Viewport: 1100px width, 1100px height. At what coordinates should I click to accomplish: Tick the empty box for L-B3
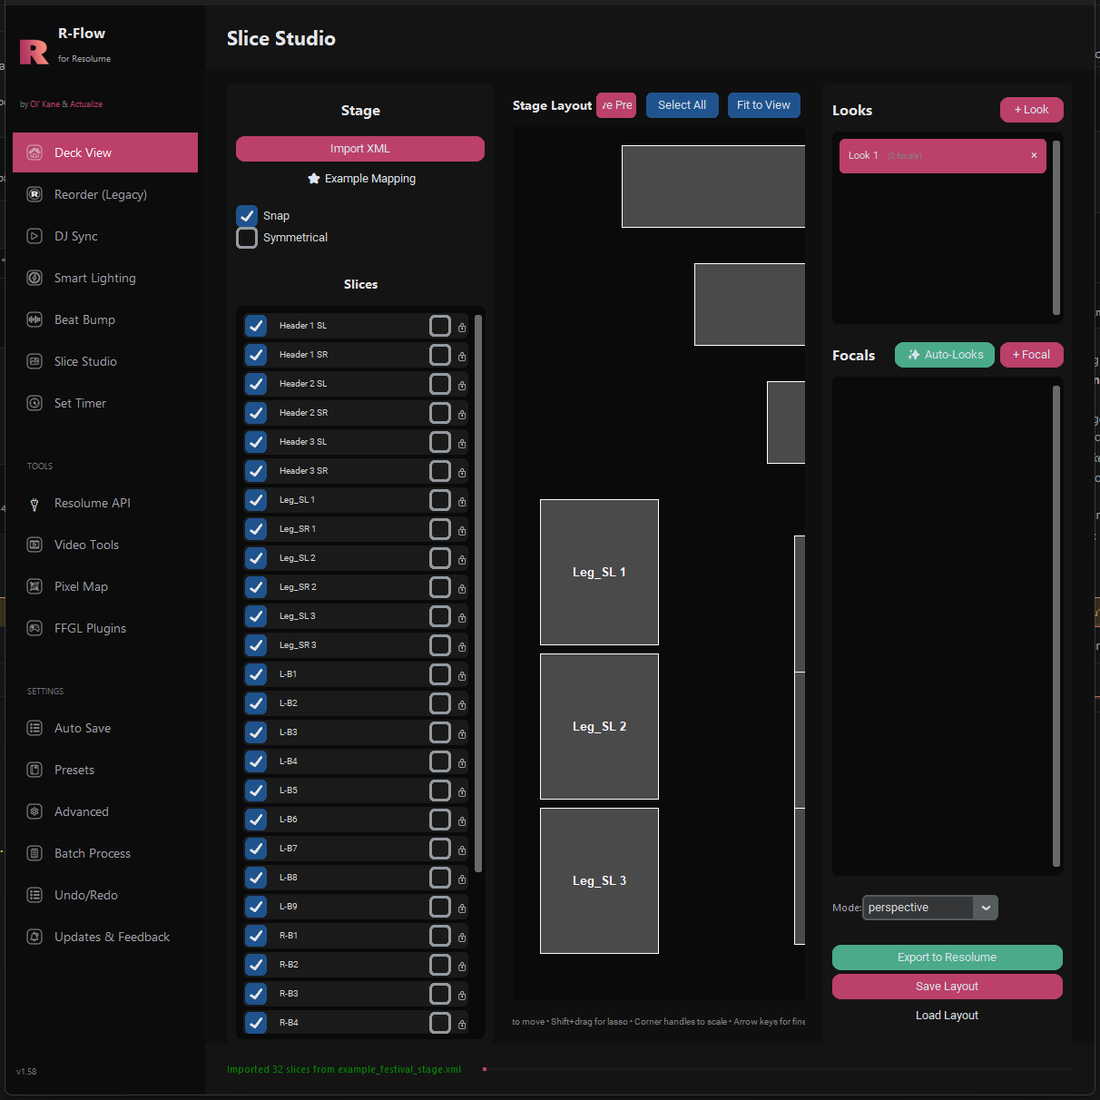pos(440,732)
